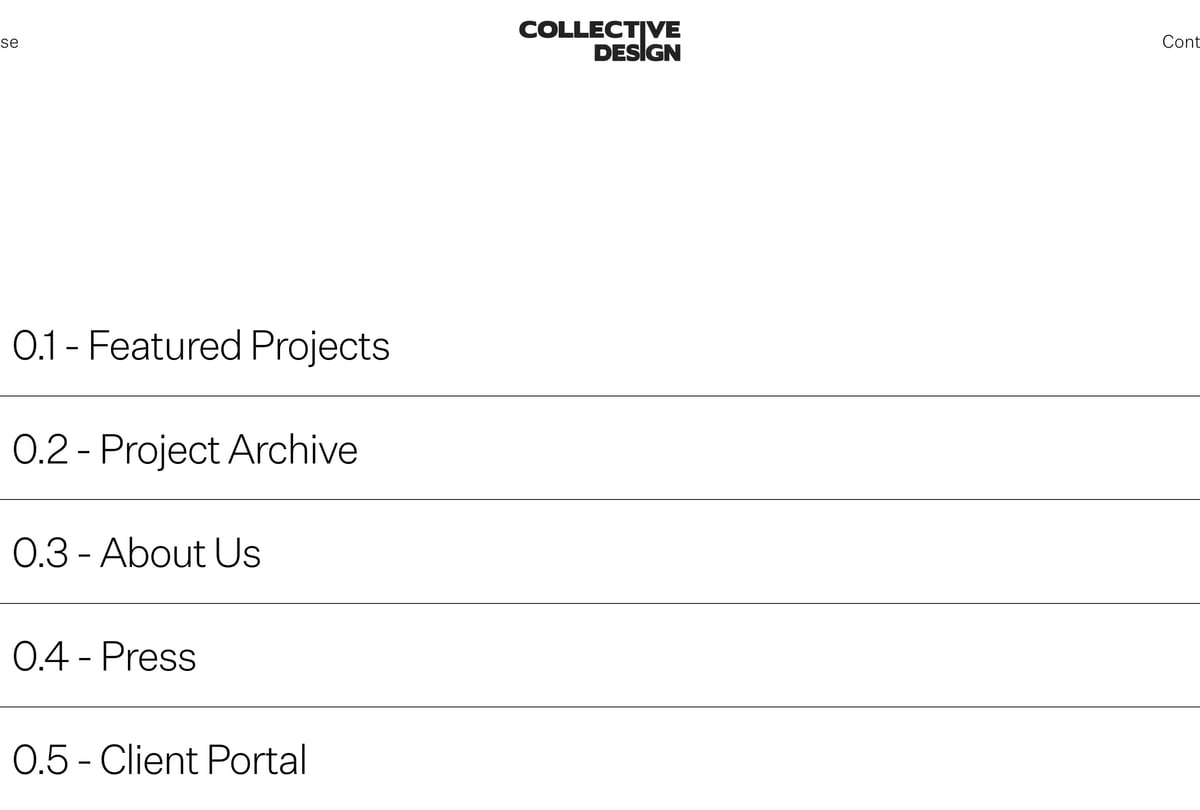Click the Collective Design logo
The image size is (1200, 810).
point(600,40)
